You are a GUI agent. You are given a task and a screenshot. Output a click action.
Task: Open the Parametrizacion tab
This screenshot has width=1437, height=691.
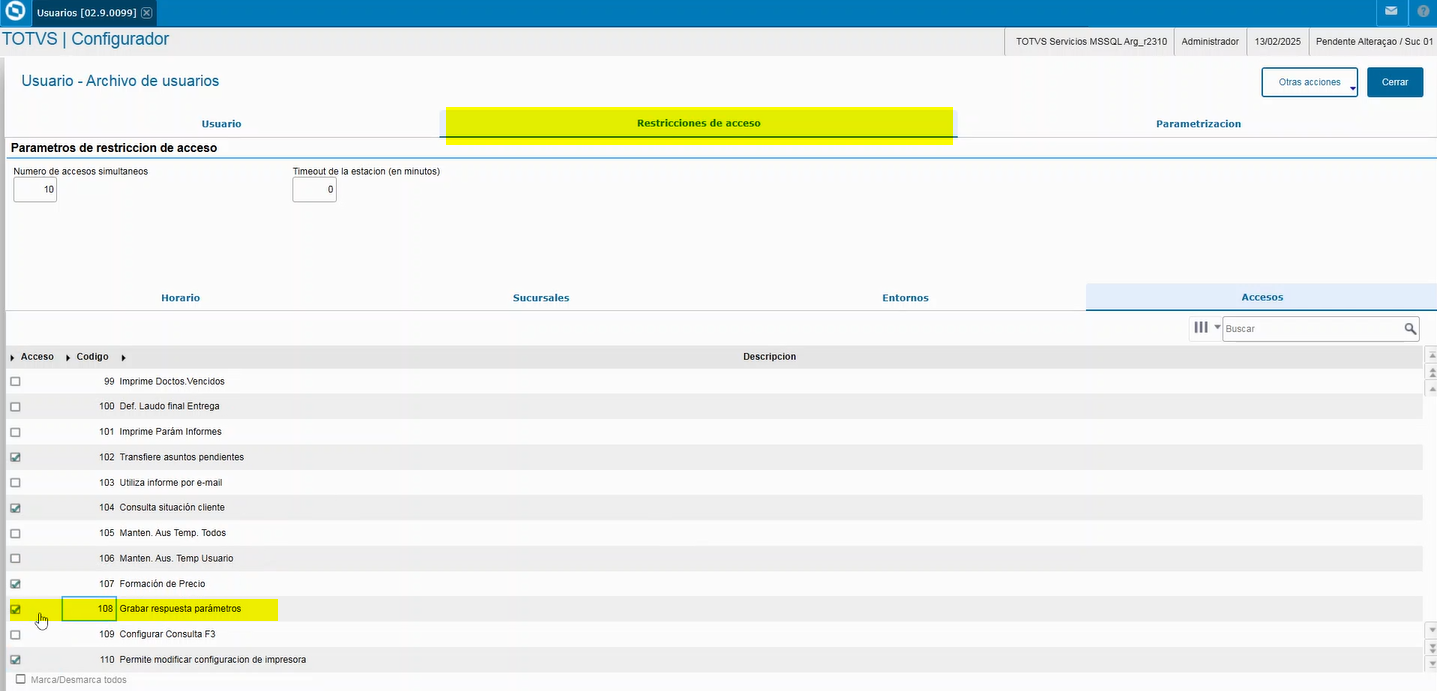click(1198, 124)
